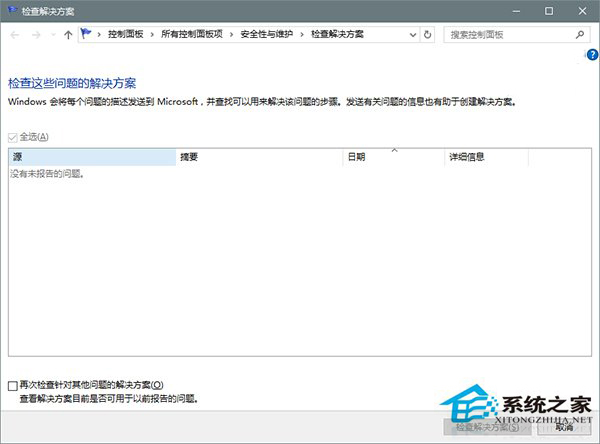Open 所有控制面板项 breadcrumb
The height and width of the screenshot is (444, 600).
(192, 34)
